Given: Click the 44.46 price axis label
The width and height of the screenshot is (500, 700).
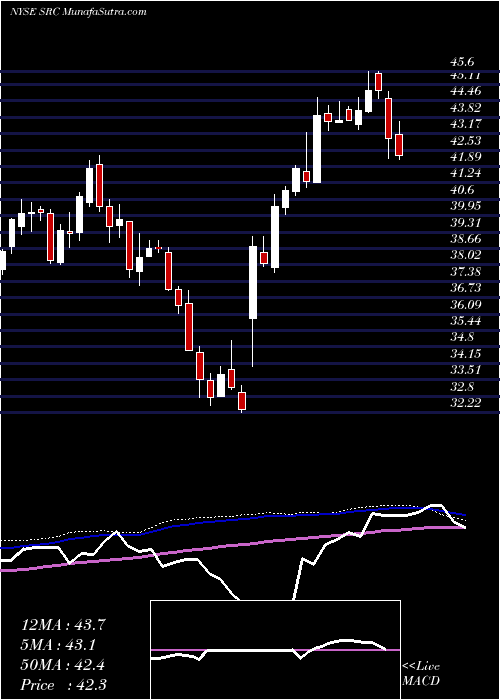Looking at the screenshot, I should point(466,92).
